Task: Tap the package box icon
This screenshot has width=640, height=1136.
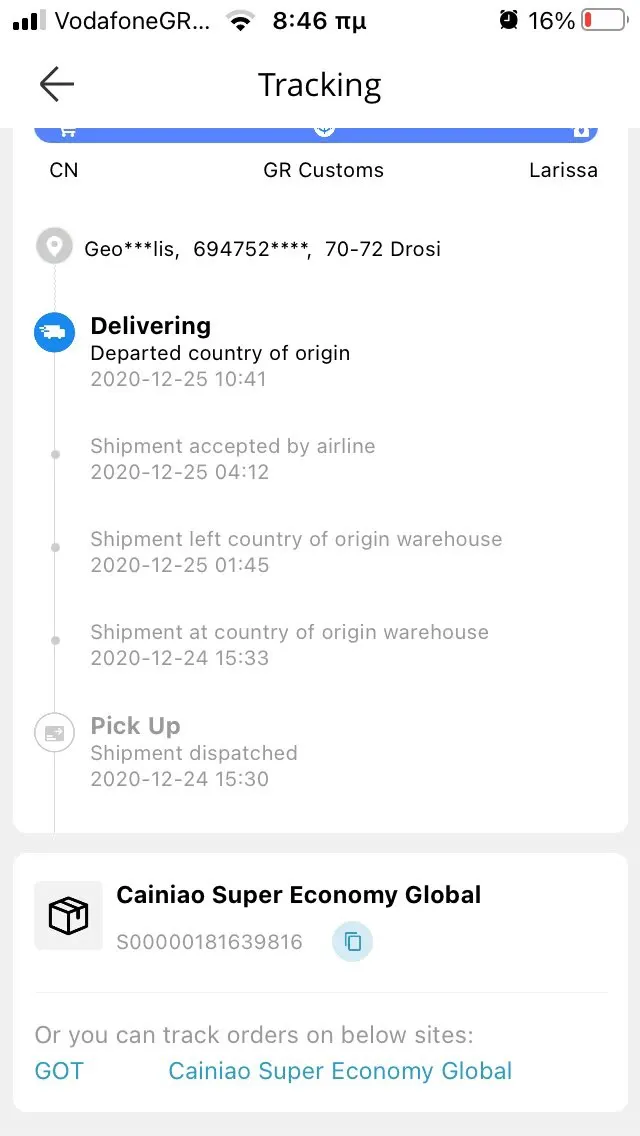Action: click(x=68, y=915)
